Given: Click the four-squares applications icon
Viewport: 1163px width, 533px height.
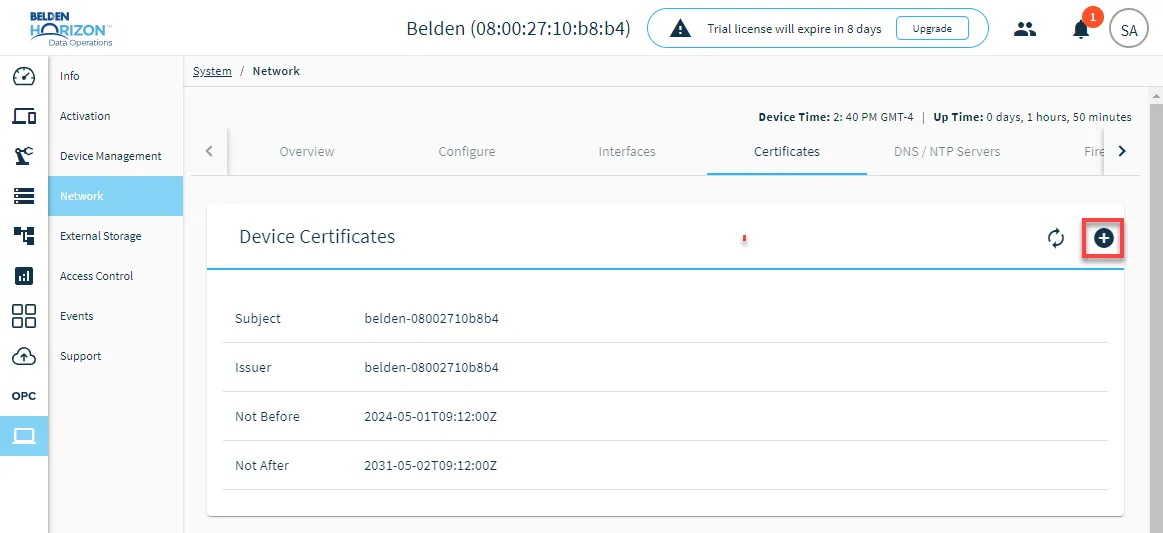Looking at the screenshot, I should [x=24, y=316].
